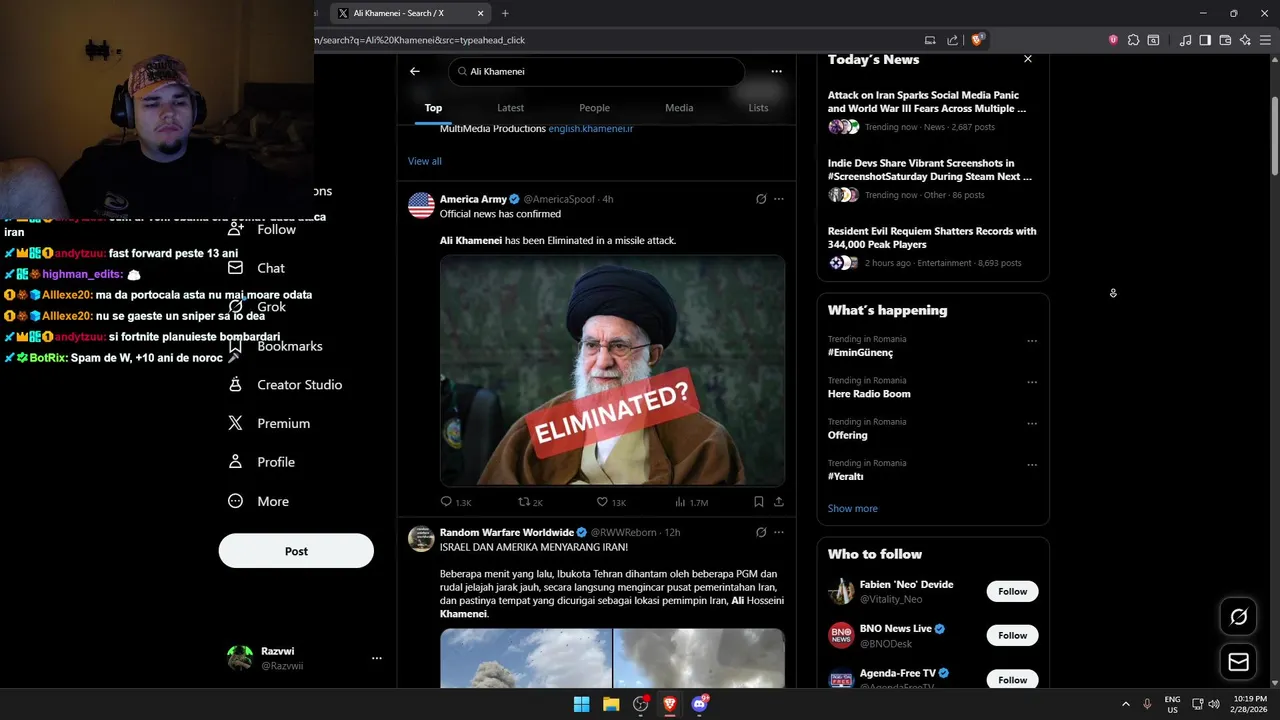The image size is (1280, 720).
Task: Open the Here Radio Boom trend
Action: (869, 394)
